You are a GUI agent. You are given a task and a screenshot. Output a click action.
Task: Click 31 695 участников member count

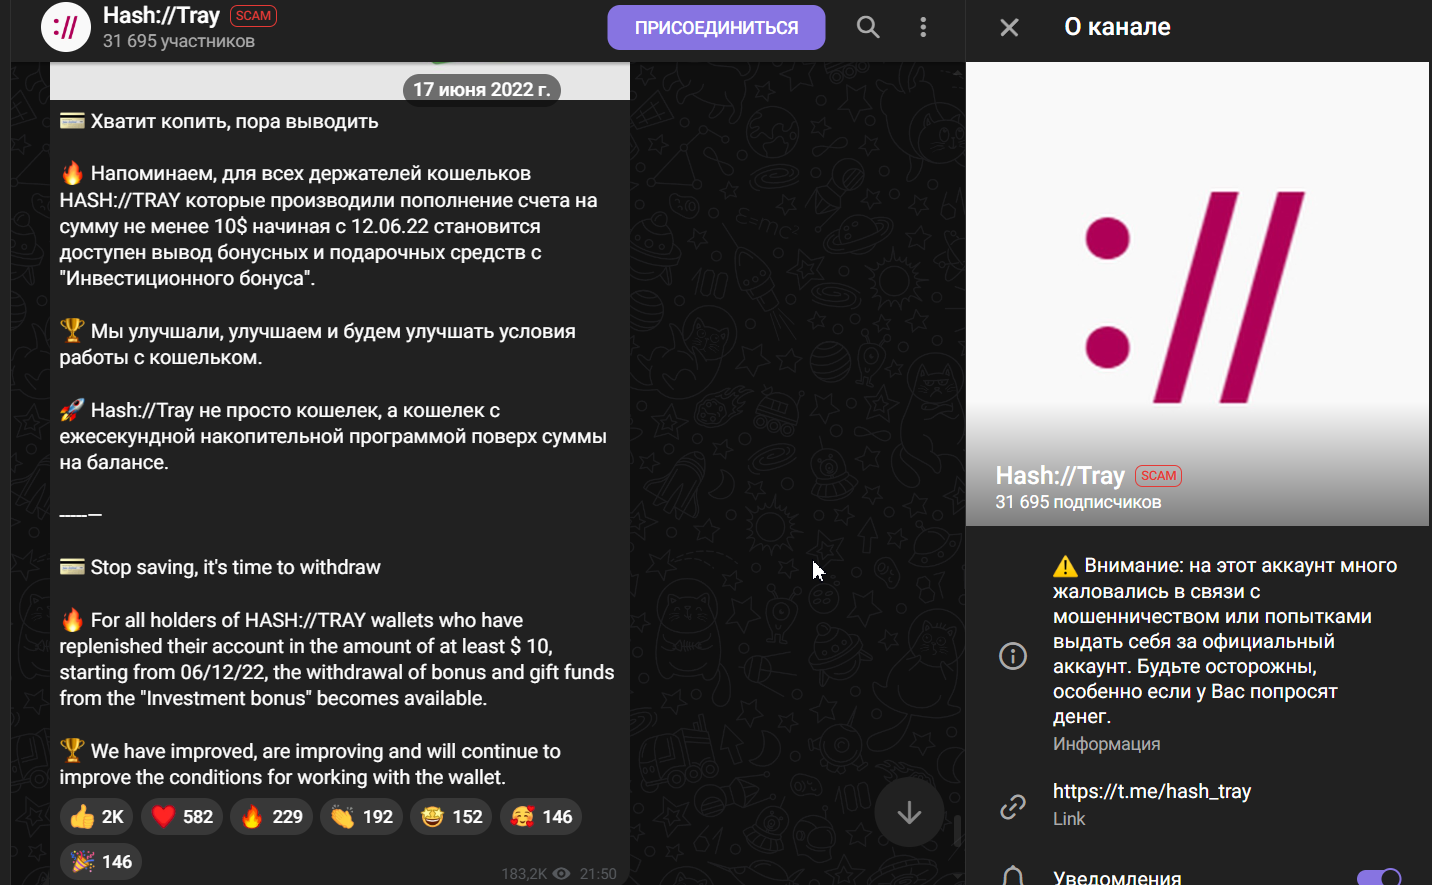click(x=178, y=41)
